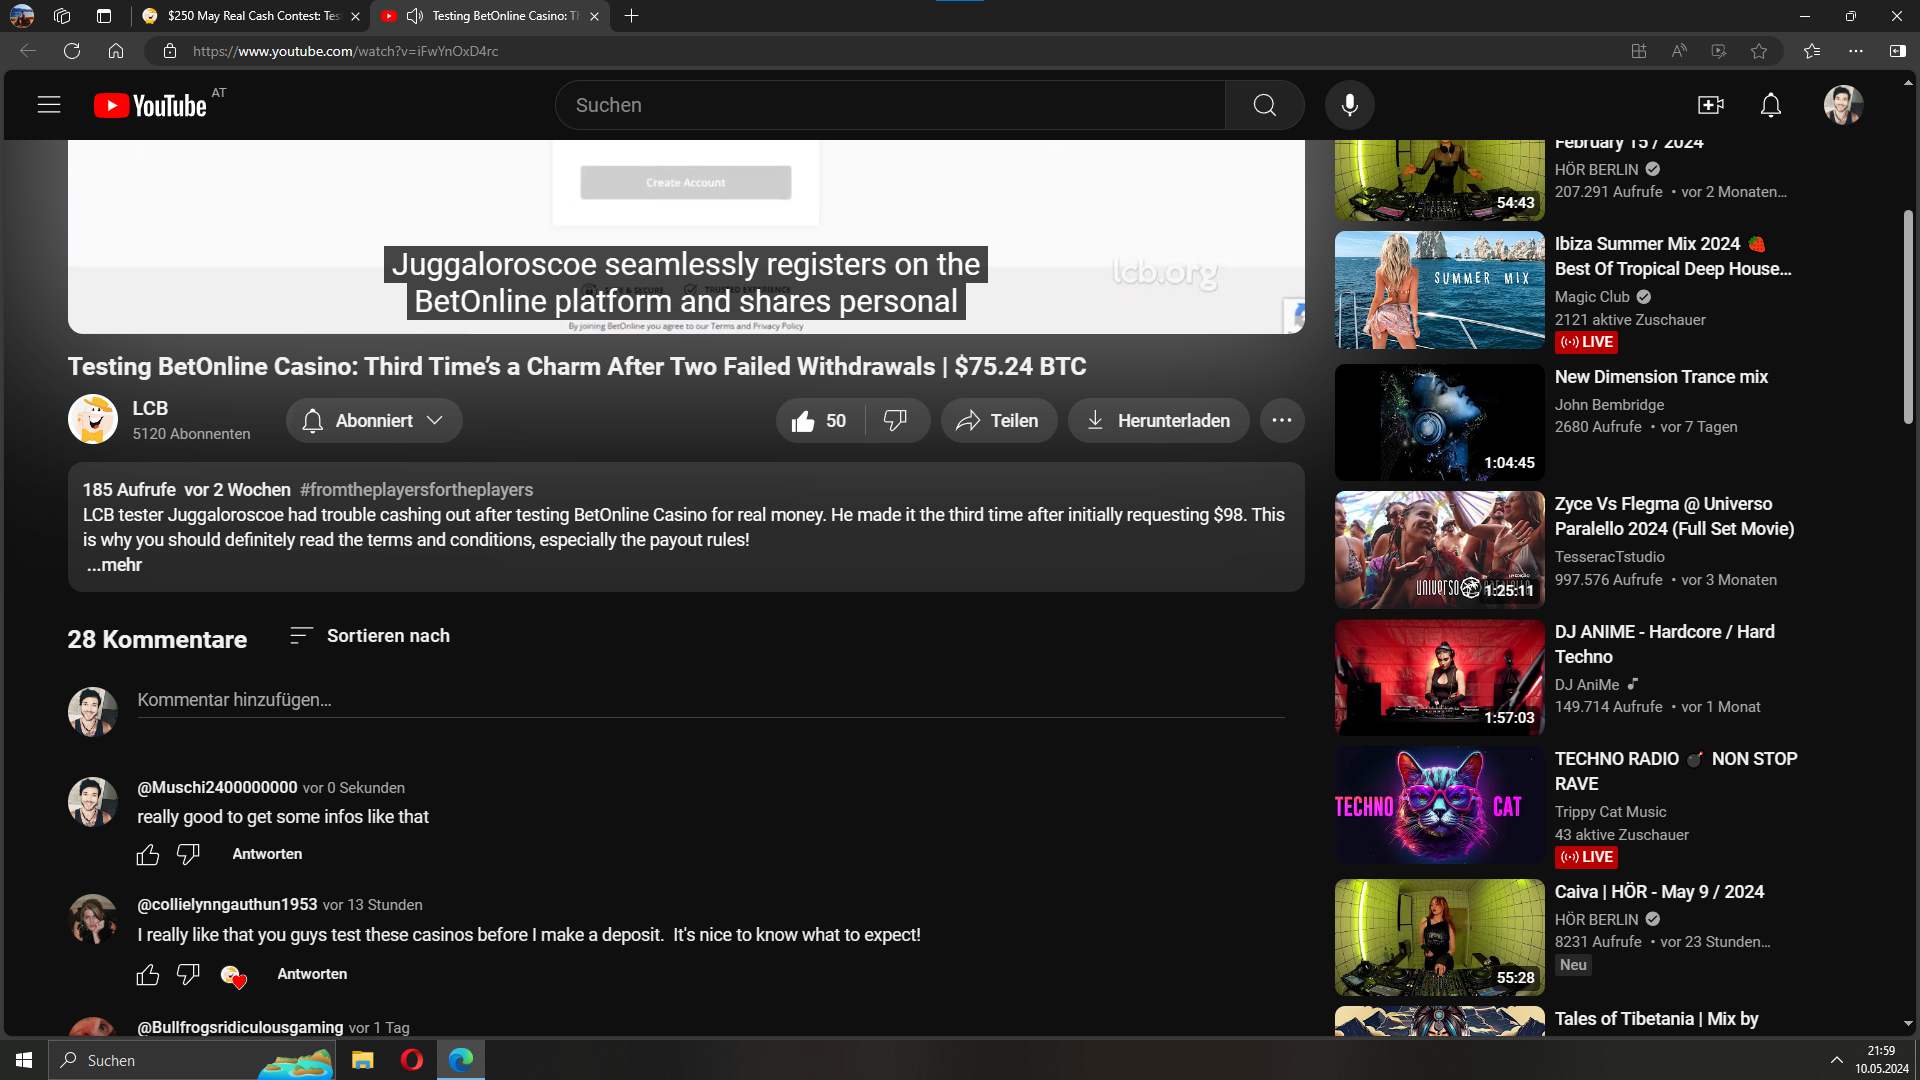Click the HÖR BERLIN 54:43 video thumbnail
Image resolution: width=1920 pixels, height=1080 pixels.
[1439, 180]
